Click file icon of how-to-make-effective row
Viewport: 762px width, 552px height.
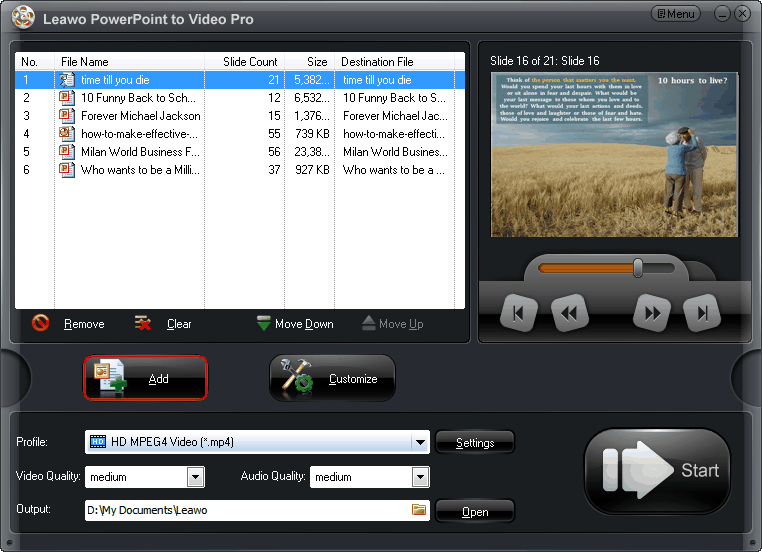pos(67,134)
